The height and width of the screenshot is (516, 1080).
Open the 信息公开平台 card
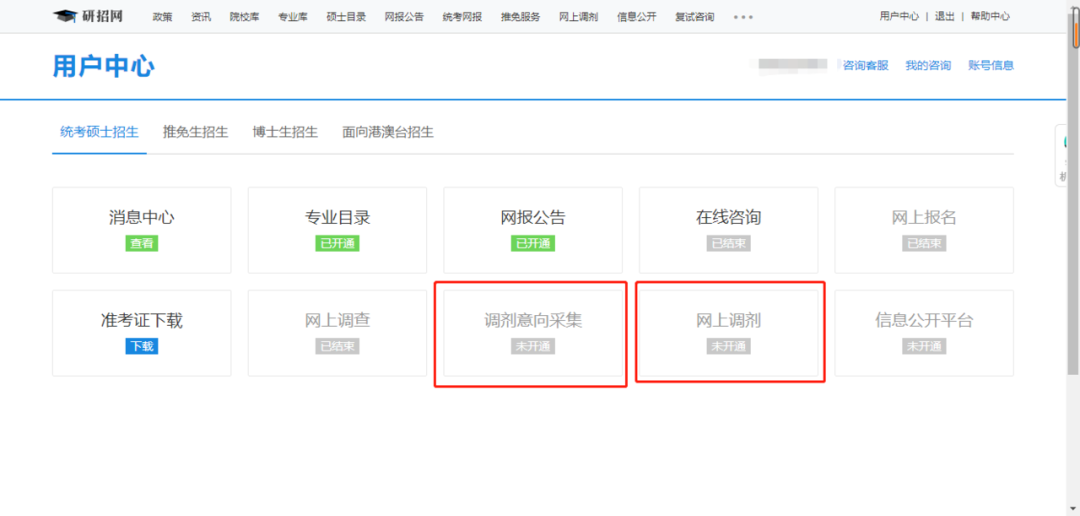pos(924,333)
